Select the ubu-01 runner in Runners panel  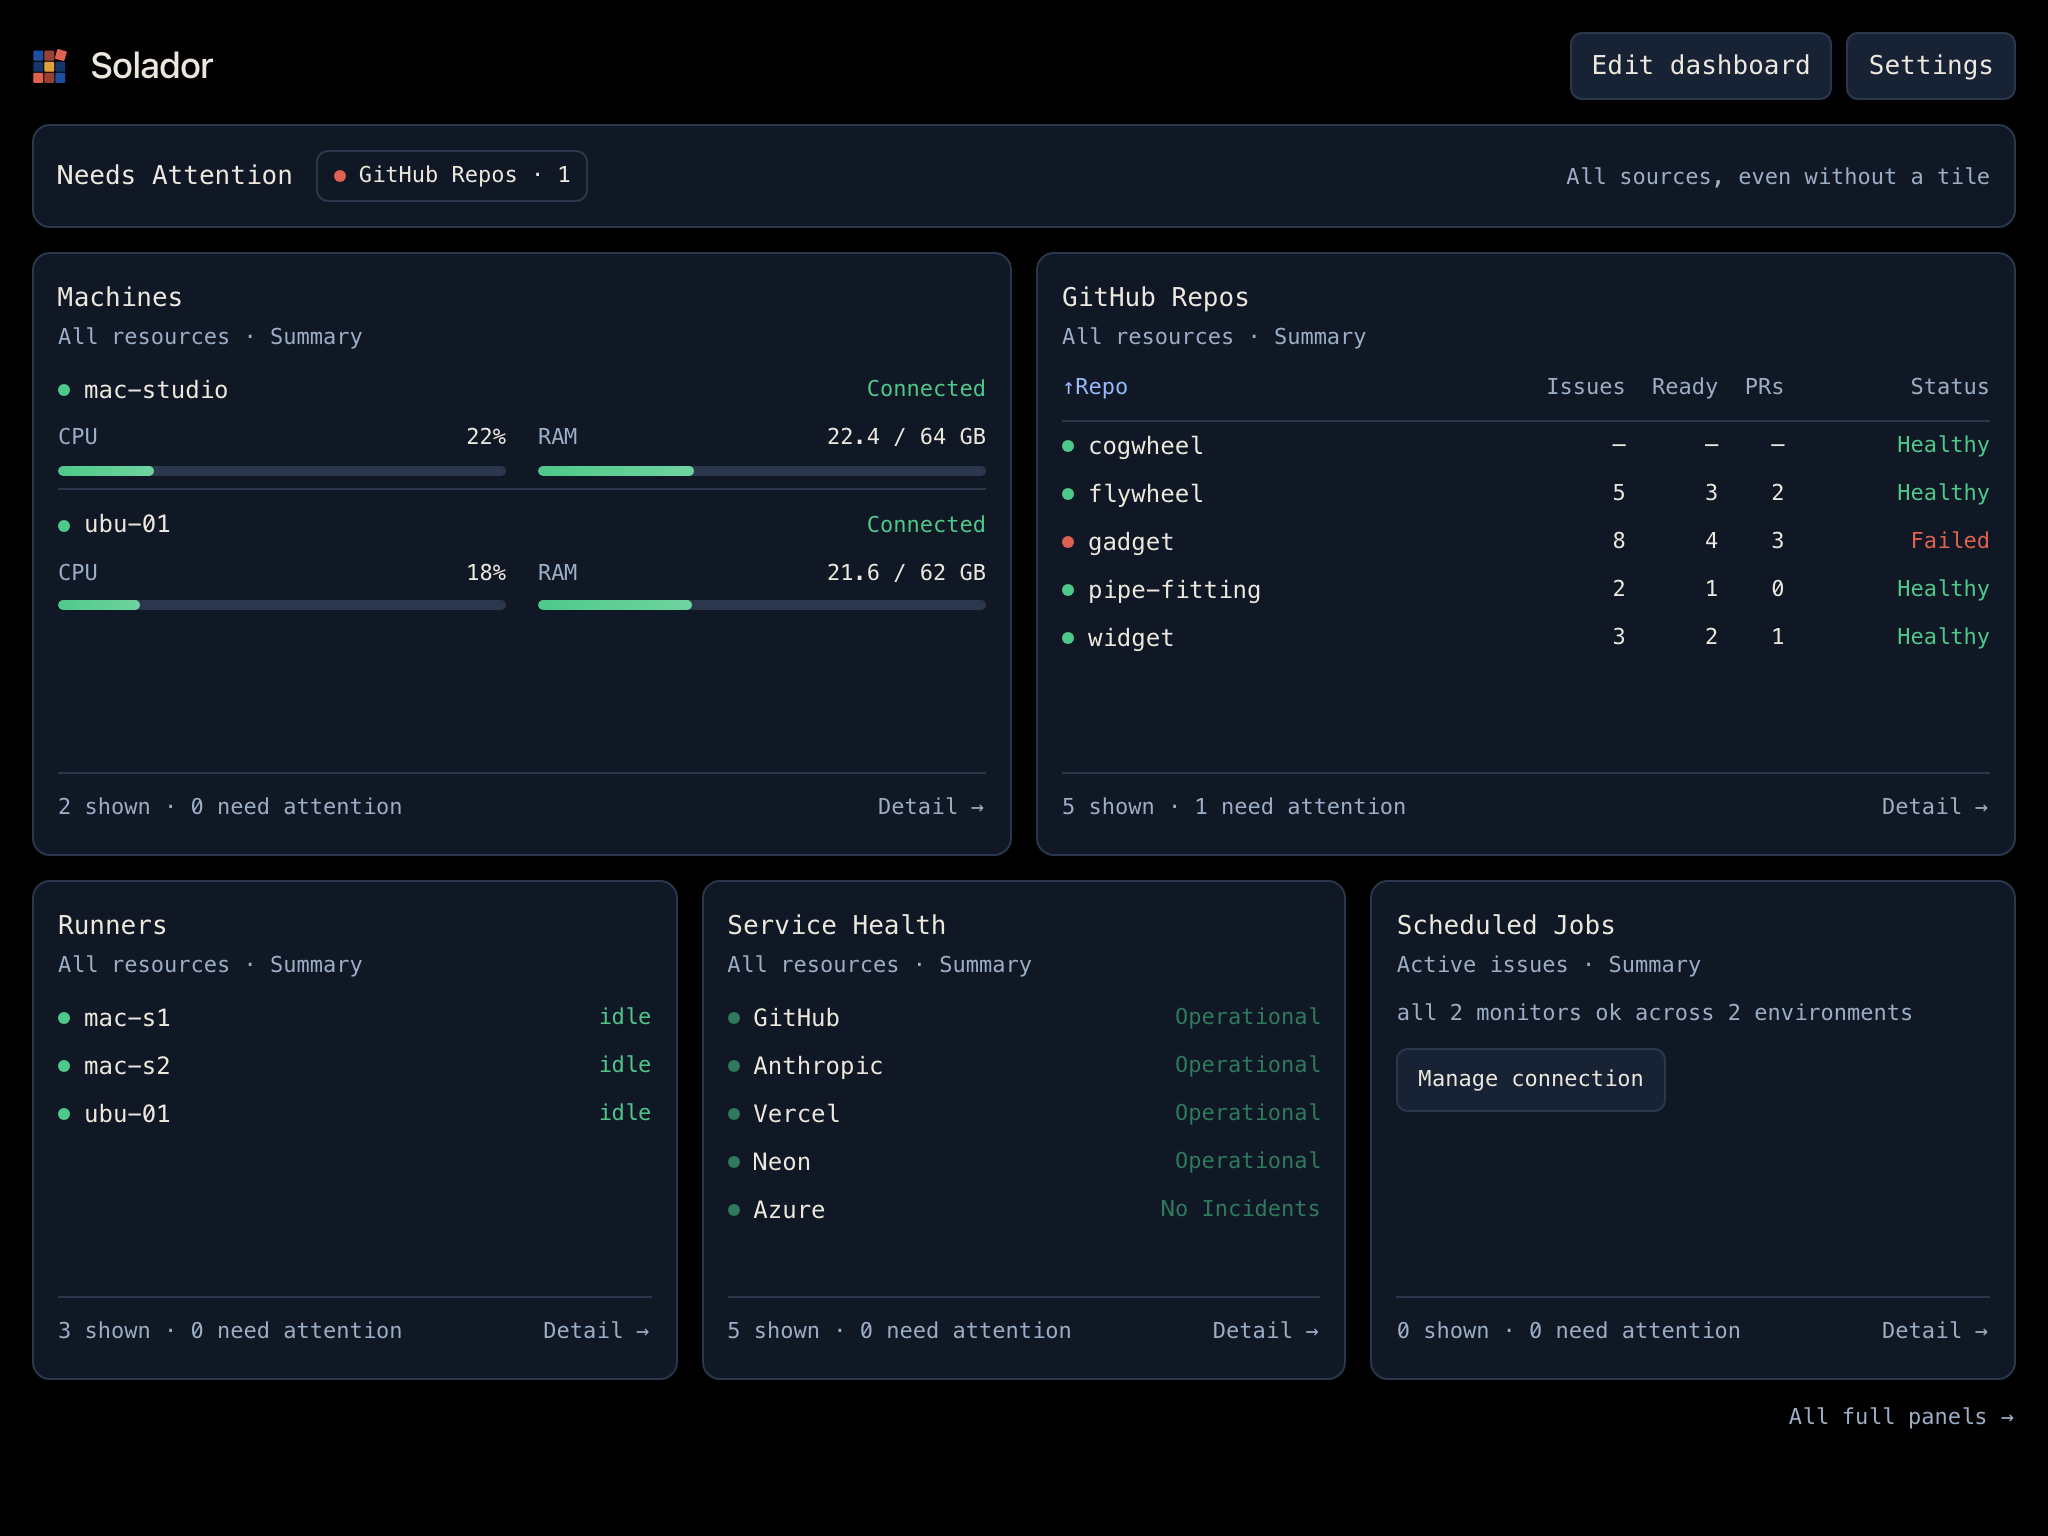coord(355,1114)
